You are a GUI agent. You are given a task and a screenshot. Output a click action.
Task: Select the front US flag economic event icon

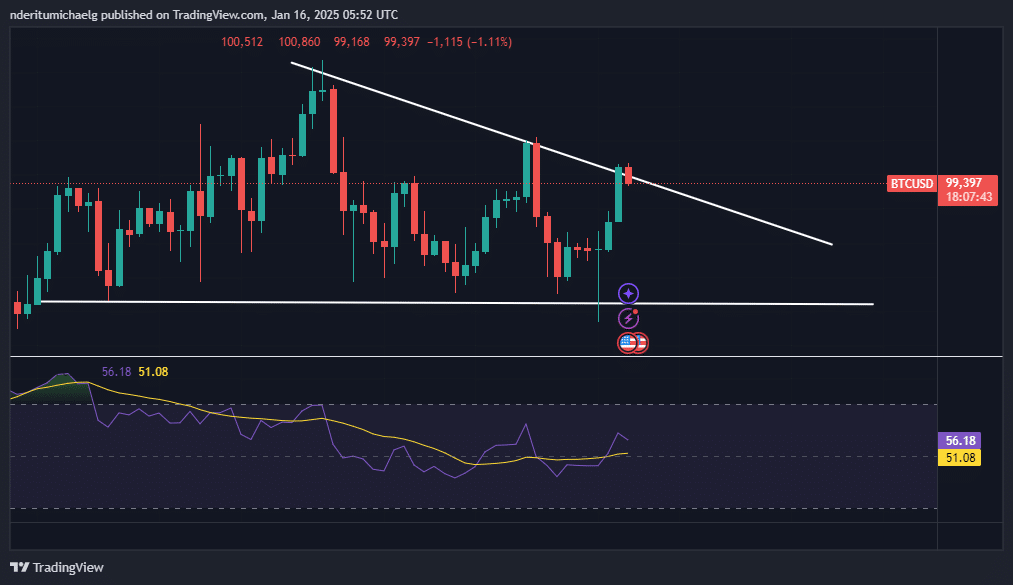pos(628,343)
